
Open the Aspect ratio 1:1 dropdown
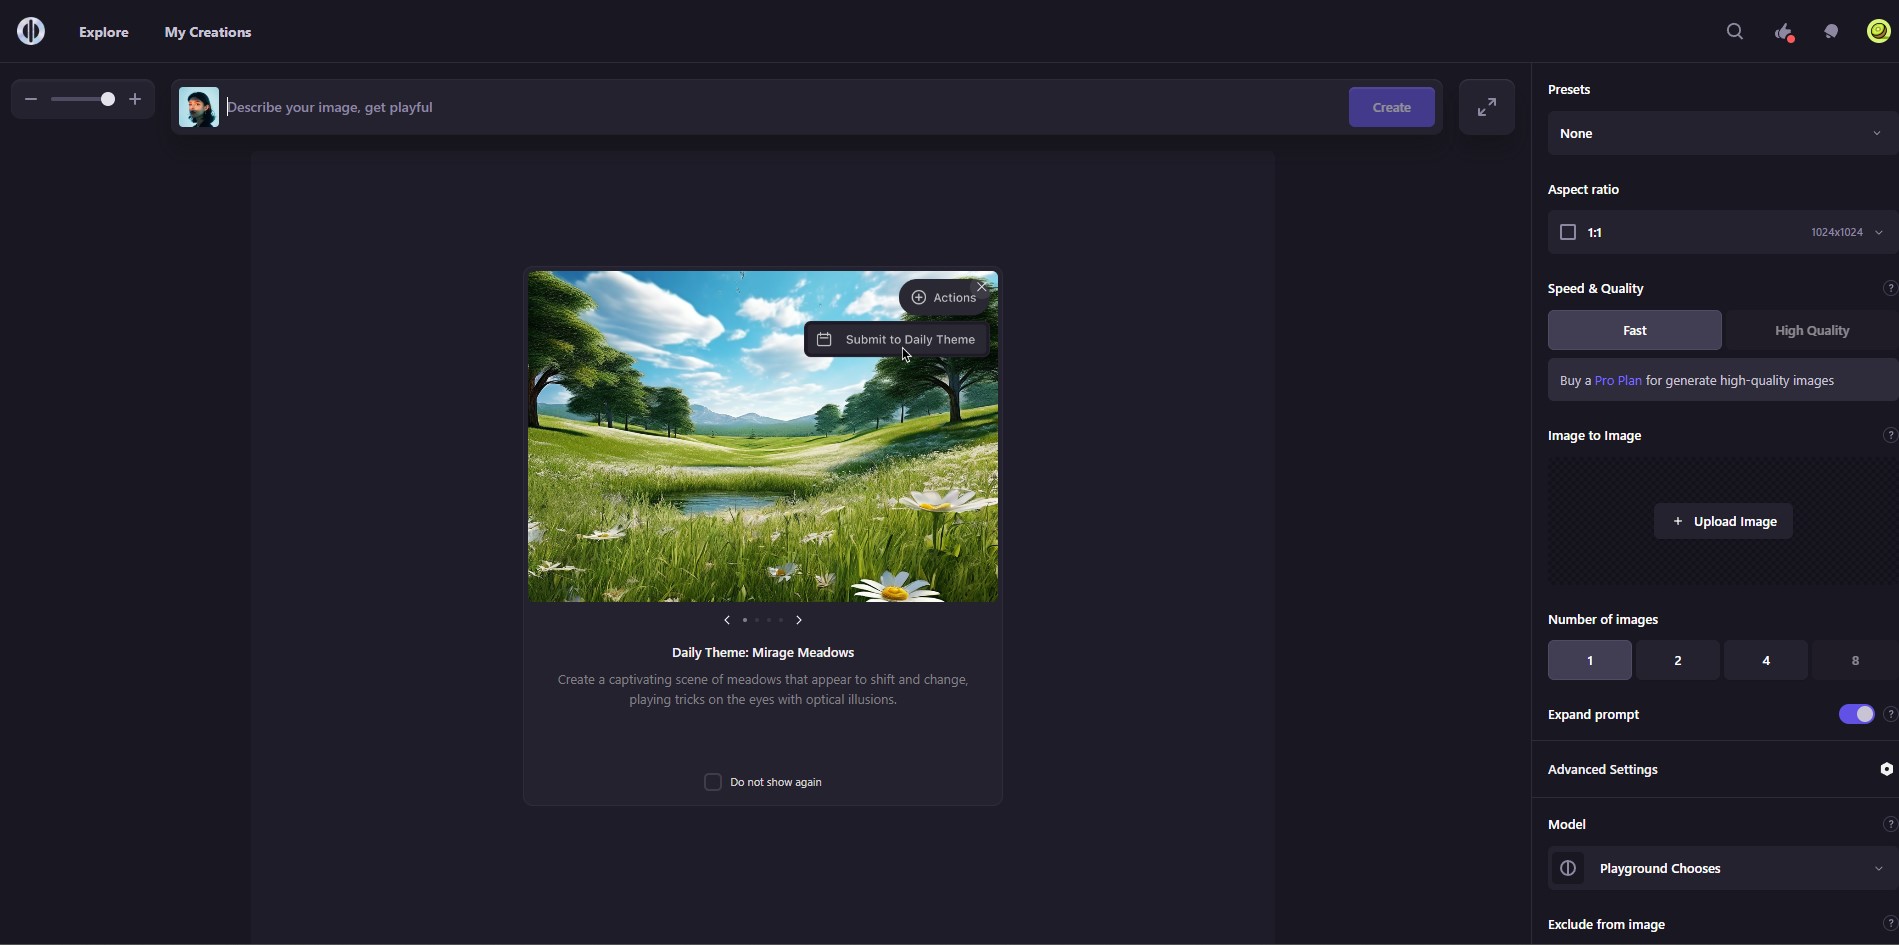(x=1723, y=232)
